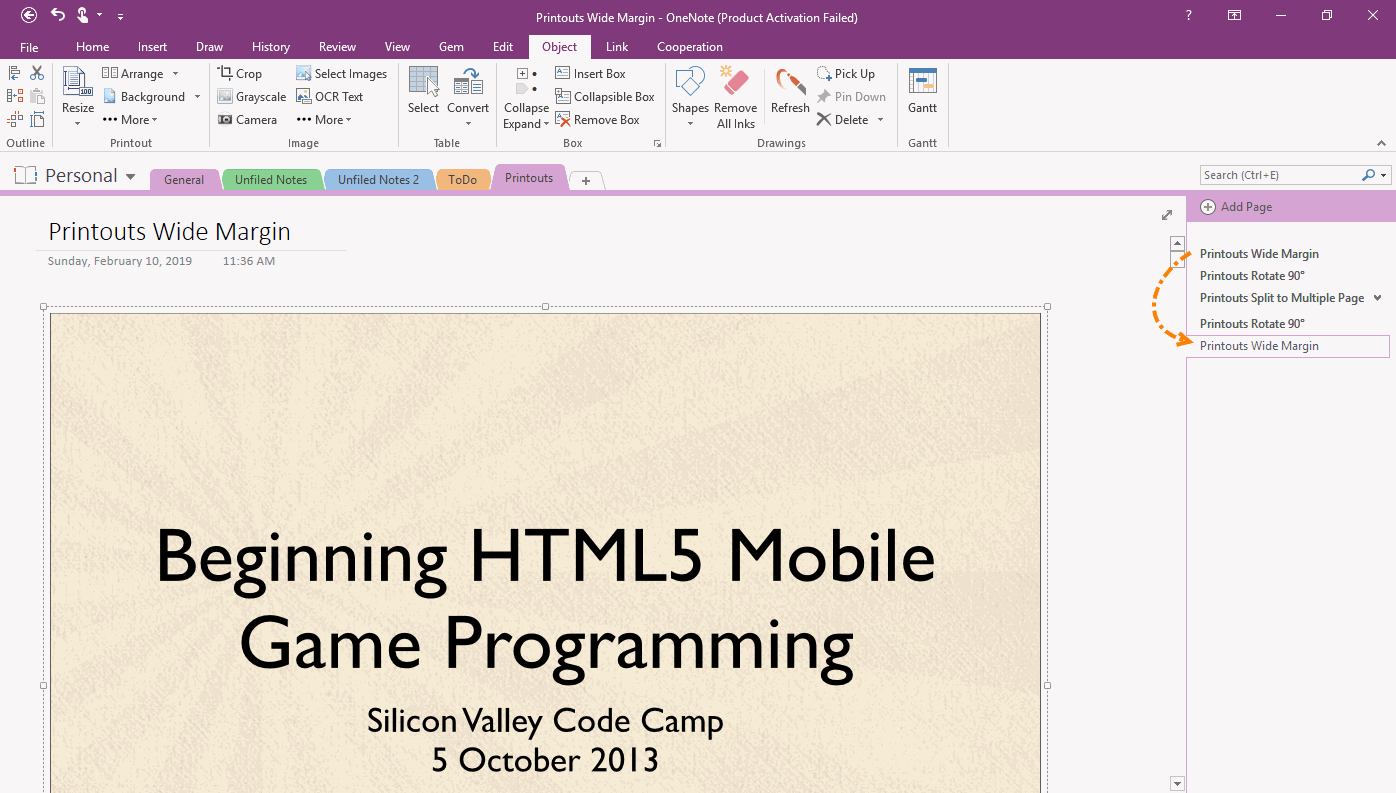Click Insert Box
Image resolution: width=1396 pixels, height=793 pixels.
[x=590, y=74]
